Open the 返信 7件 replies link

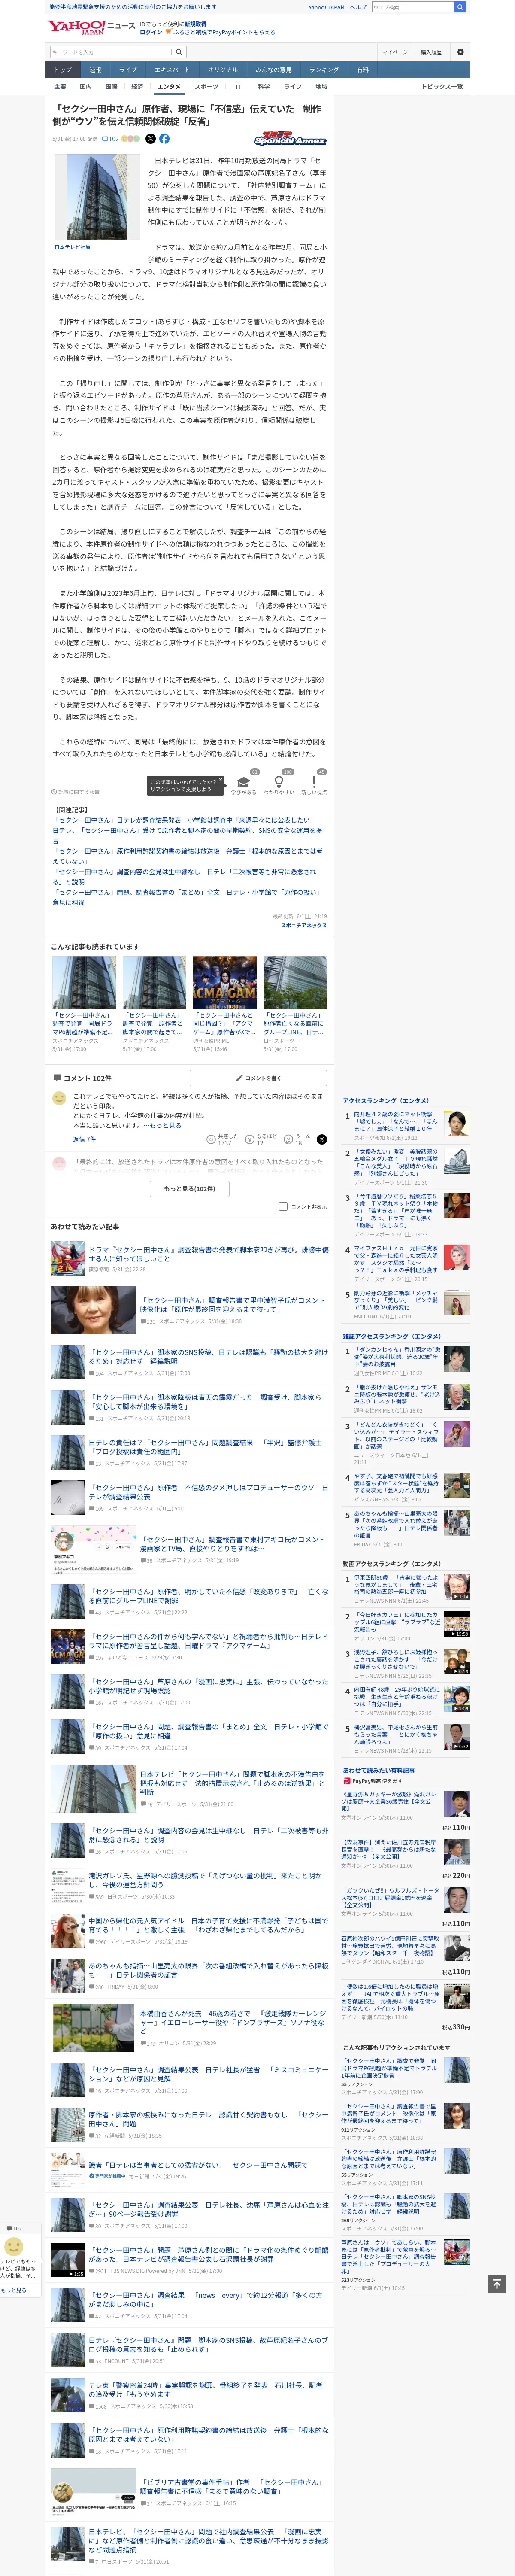[84, 1139]
